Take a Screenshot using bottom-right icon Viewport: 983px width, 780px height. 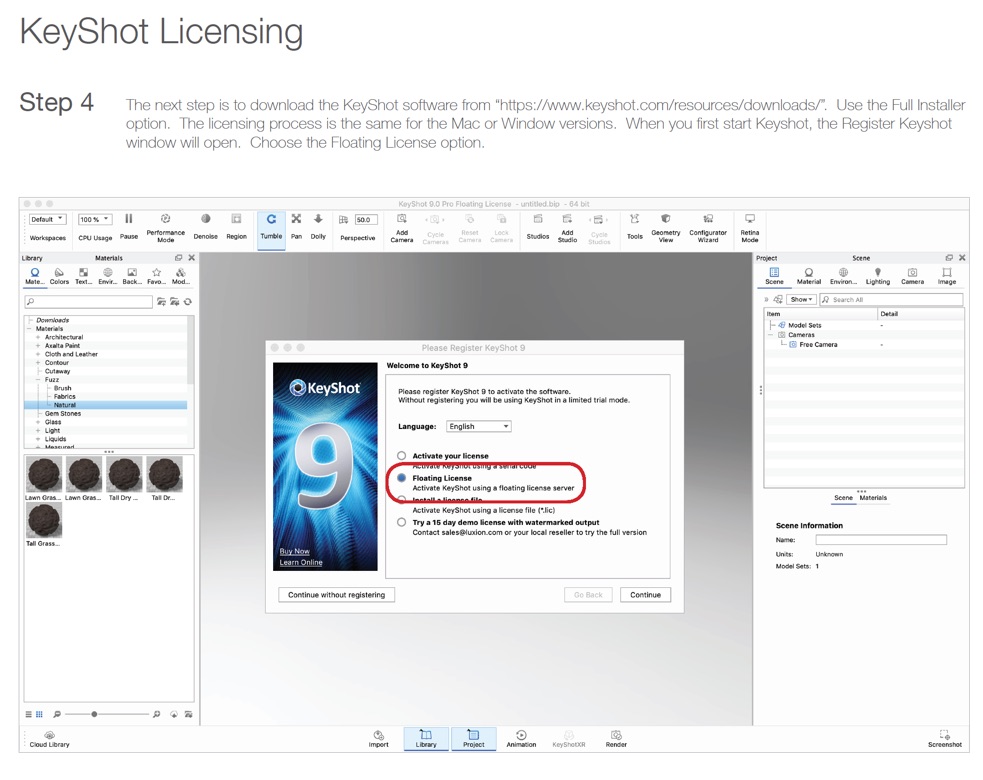(x=945, y=735)
